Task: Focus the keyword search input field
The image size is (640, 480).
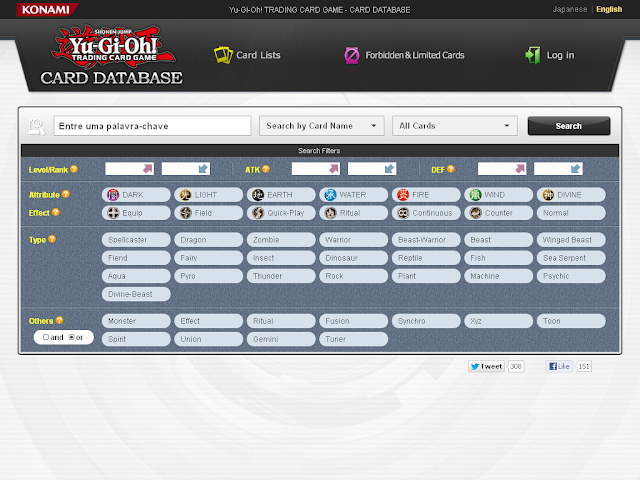Action: point(152,126)
